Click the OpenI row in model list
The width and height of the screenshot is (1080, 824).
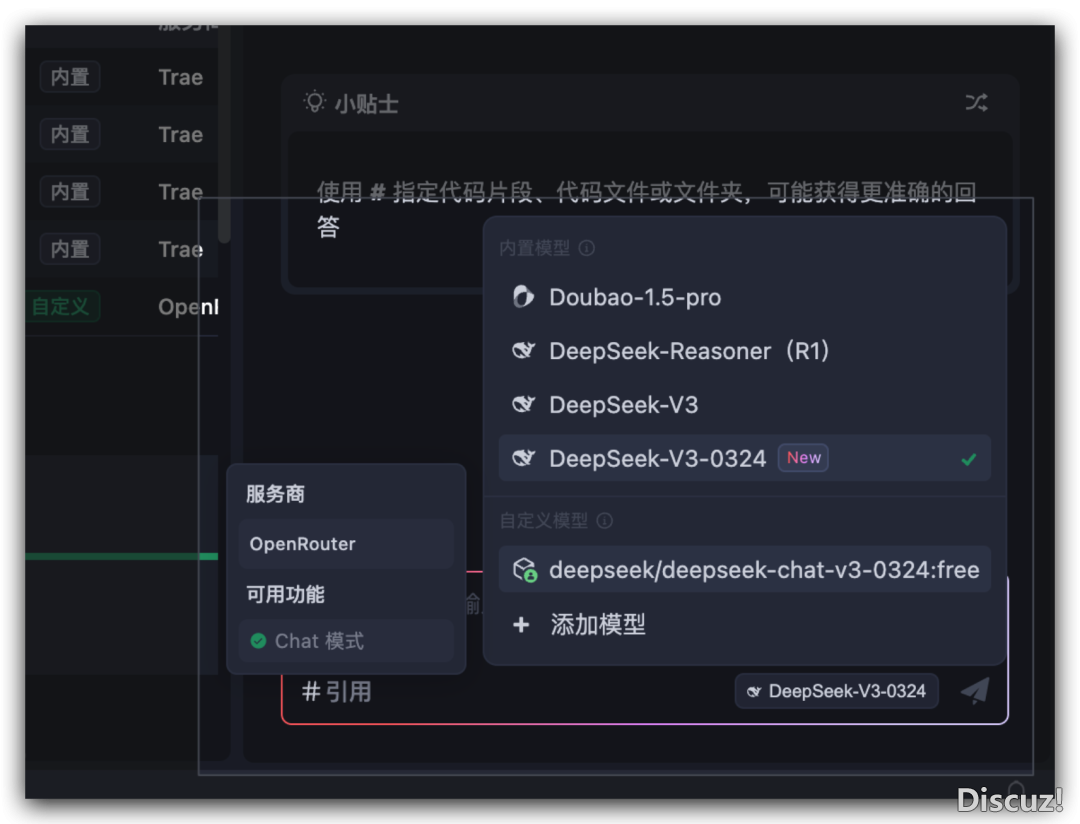click(122, 307)
